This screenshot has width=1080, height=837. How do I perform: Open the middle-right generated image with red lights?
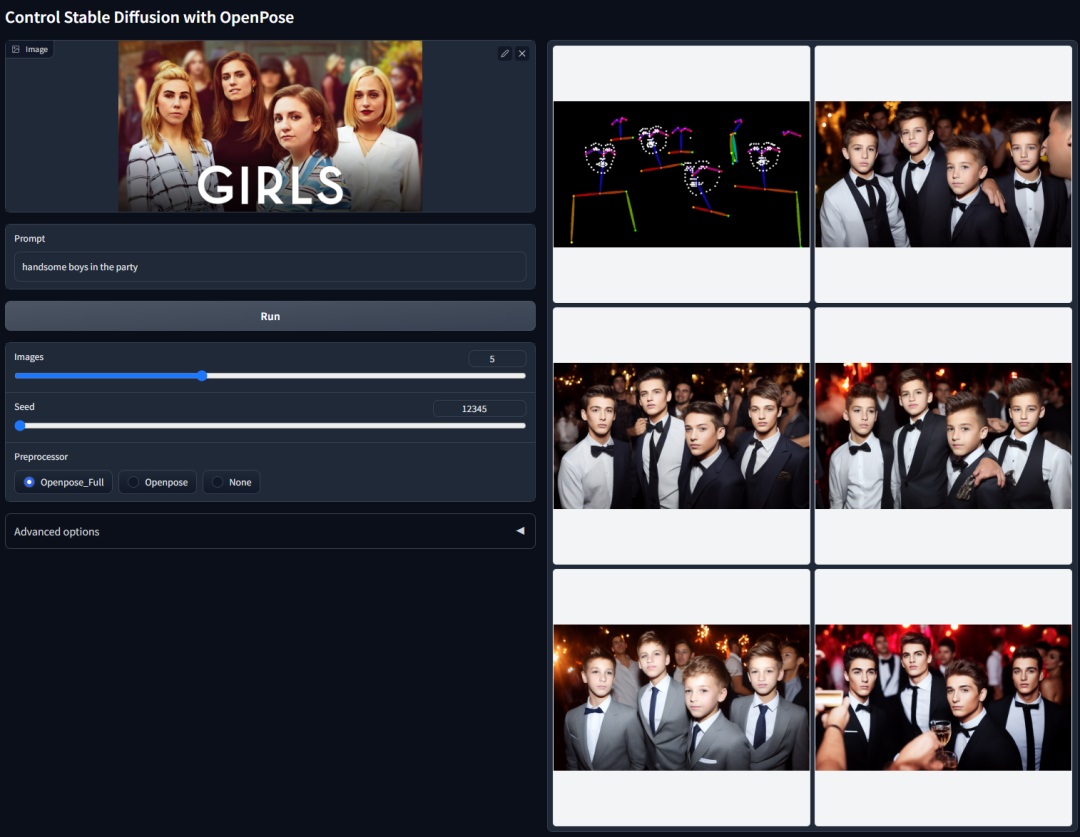[x=943, y=436]
